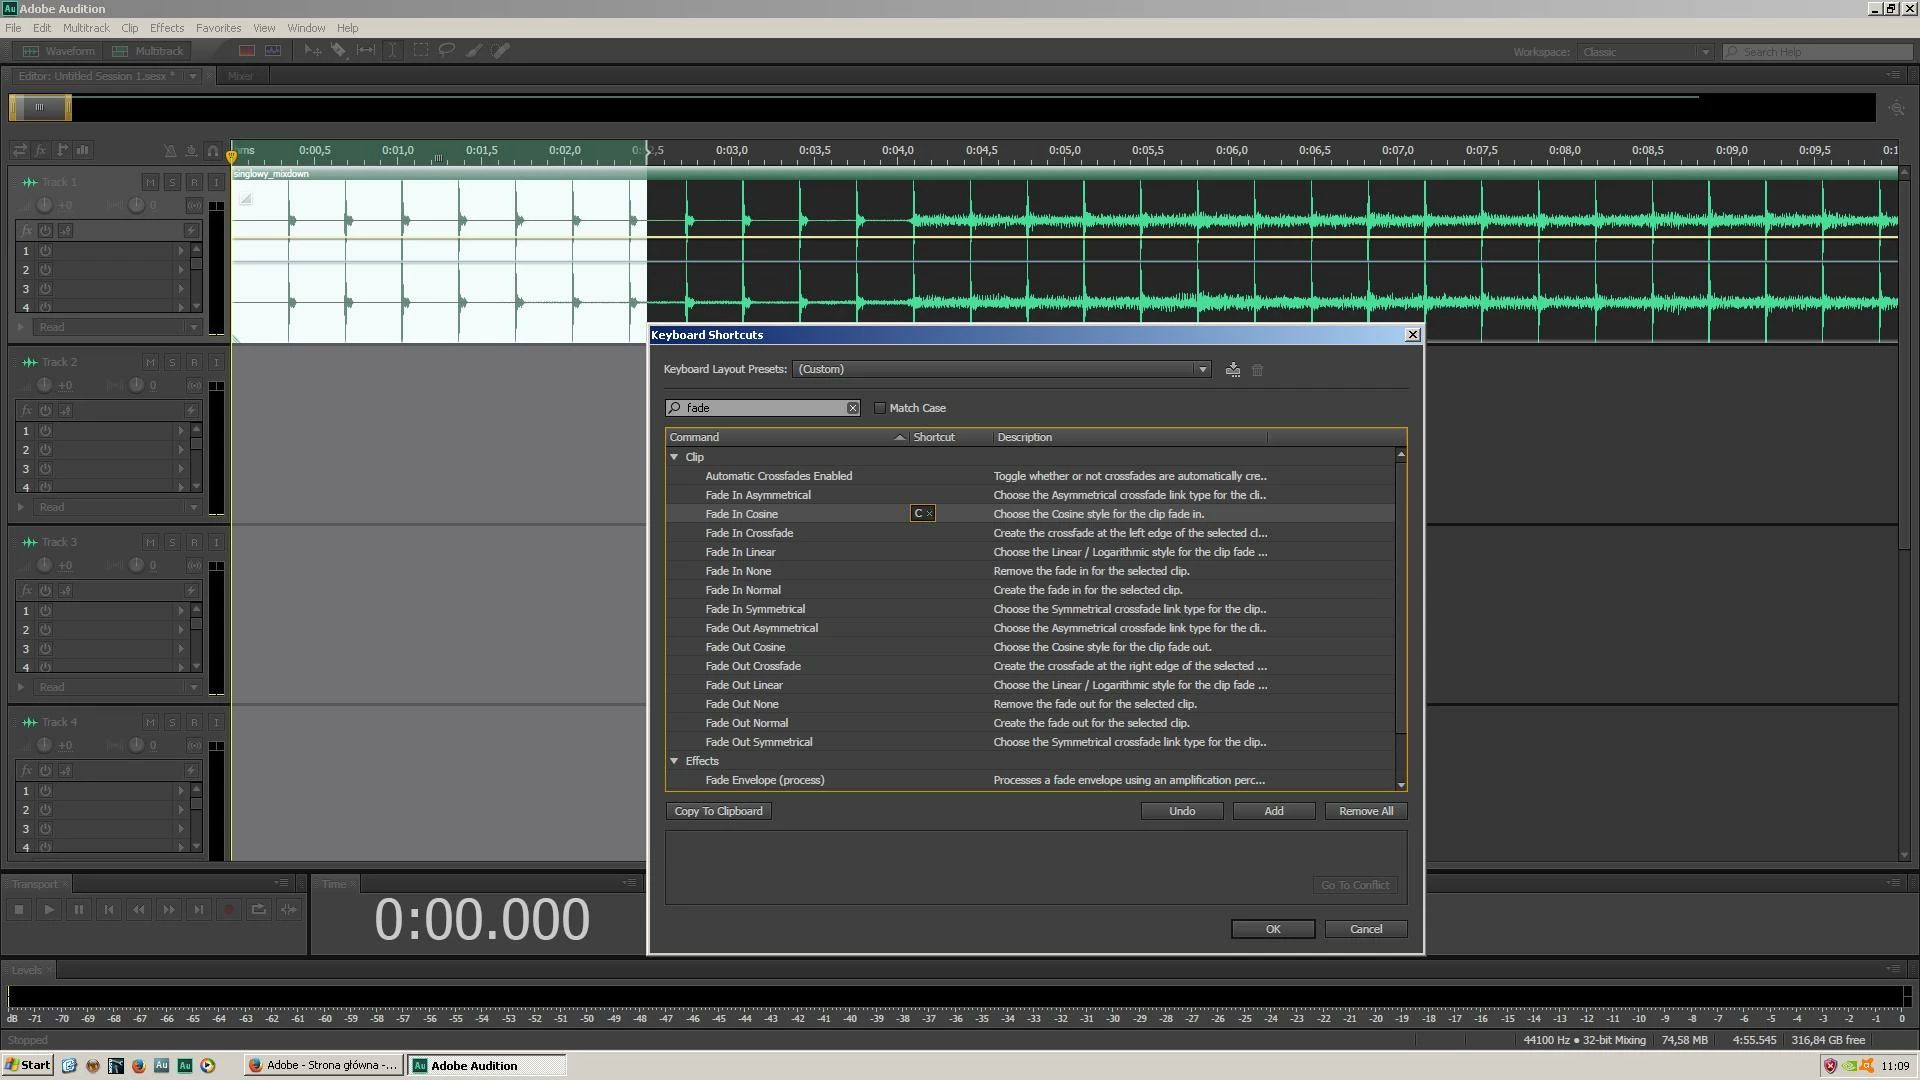Switch to the Mixer tab
The width and height of the screenshot is (1920, 1080).
click(240, 76)
